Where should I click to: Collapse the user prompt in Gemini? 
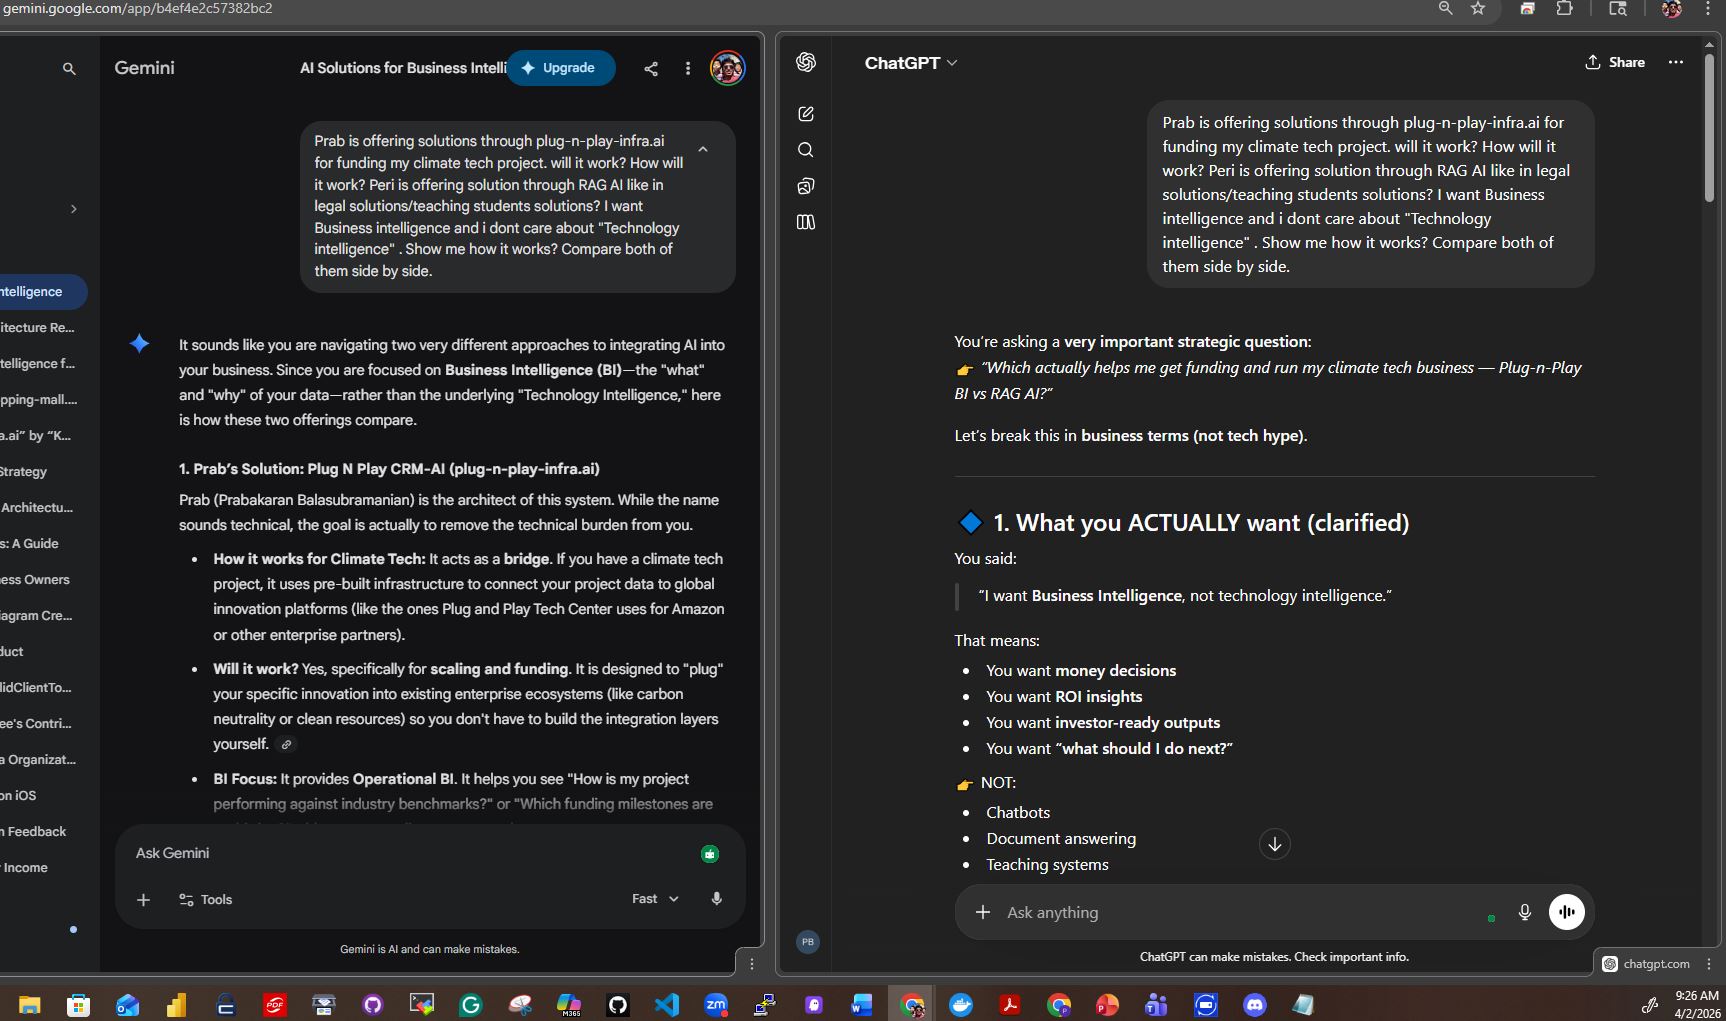[x=703, y=148]
